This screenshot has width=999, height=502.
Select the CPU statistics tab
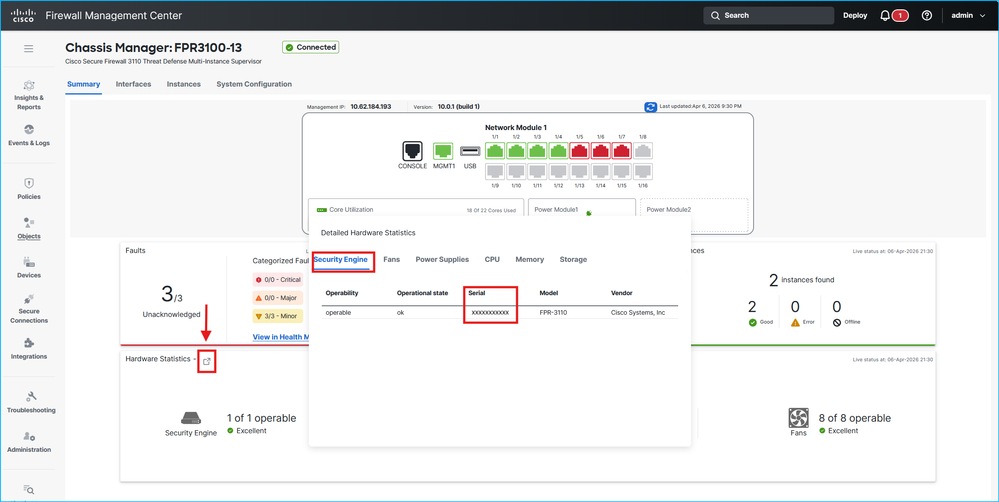pos(492,260)
